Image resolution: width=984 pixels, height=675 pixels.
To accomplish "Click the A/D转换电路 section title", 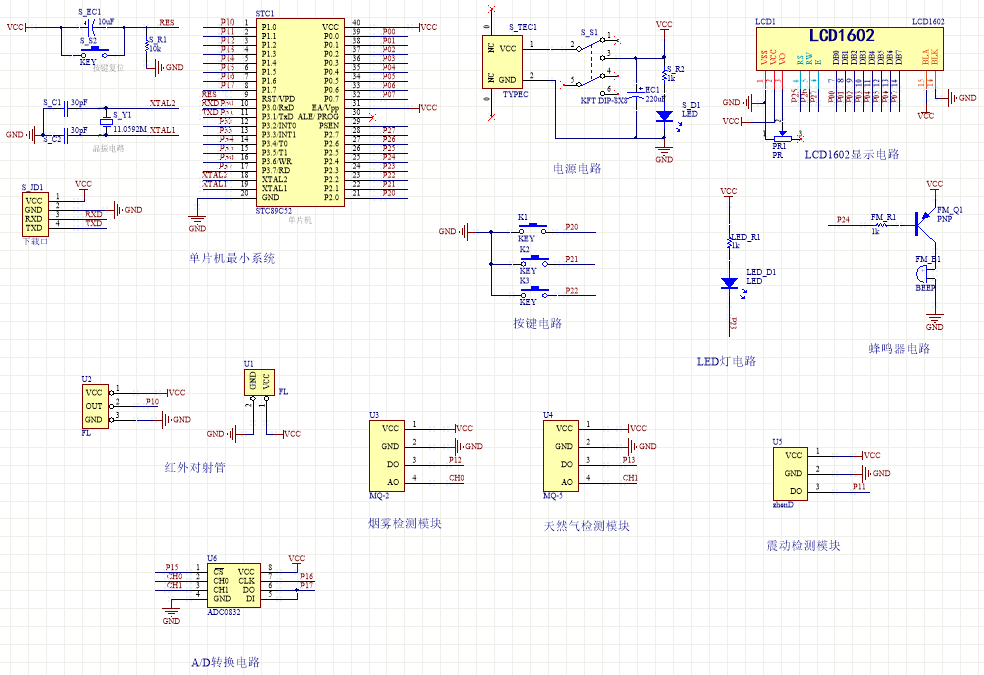I will [225, 662].
